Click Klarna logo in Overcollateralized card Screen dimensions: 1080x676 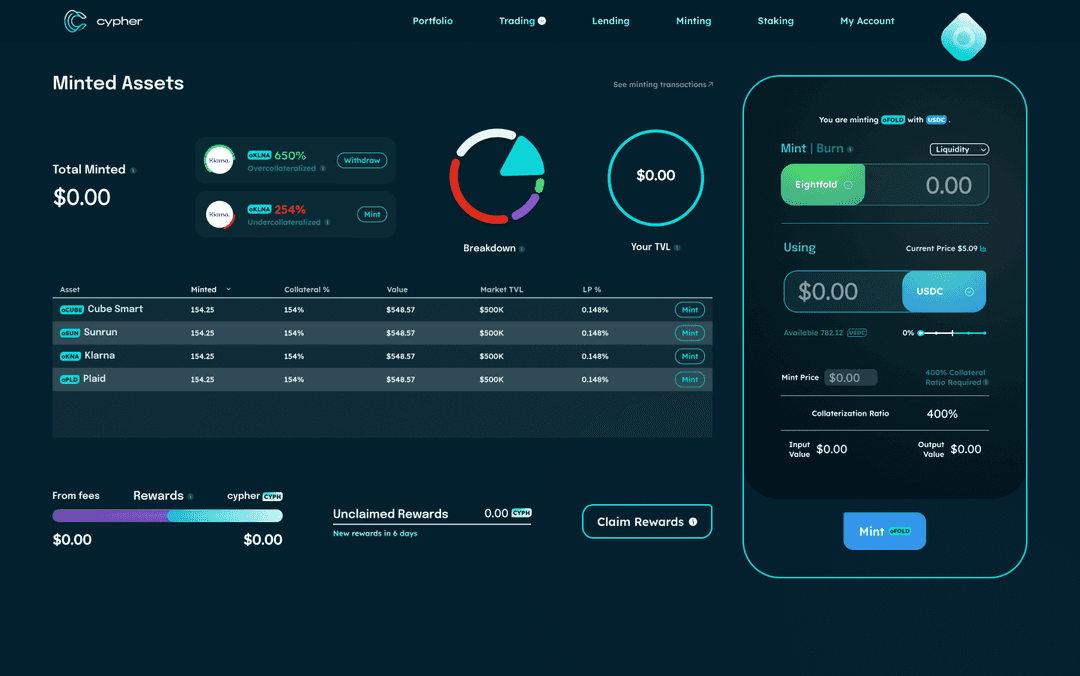click(x=219, y=160)
